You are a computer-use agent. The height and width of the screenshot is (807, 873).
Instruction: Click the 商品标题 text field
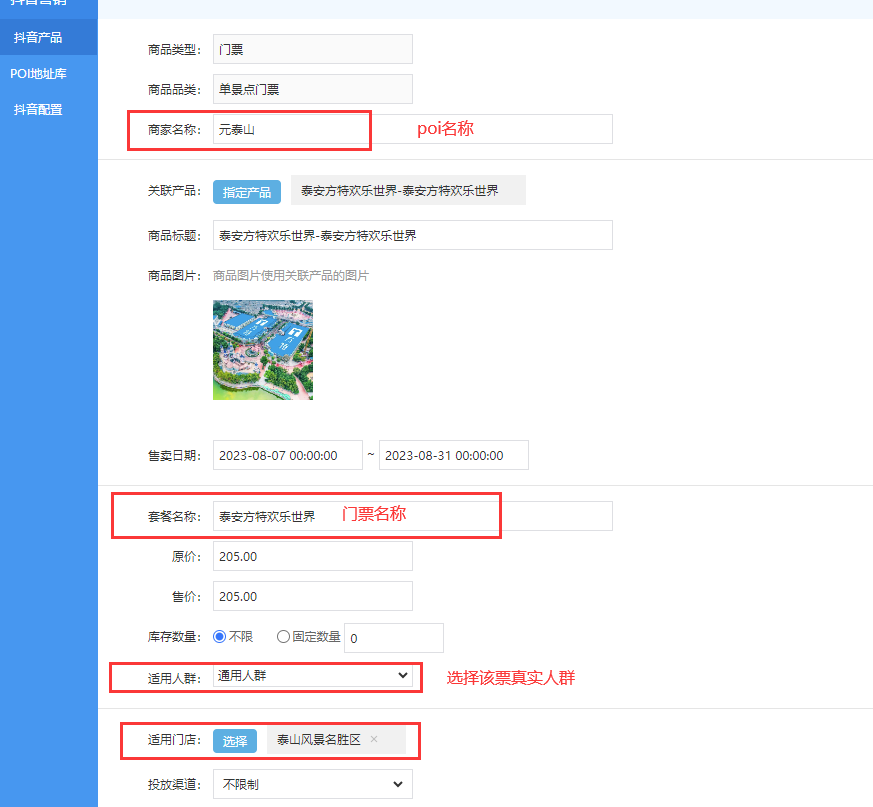coord(412,236)
